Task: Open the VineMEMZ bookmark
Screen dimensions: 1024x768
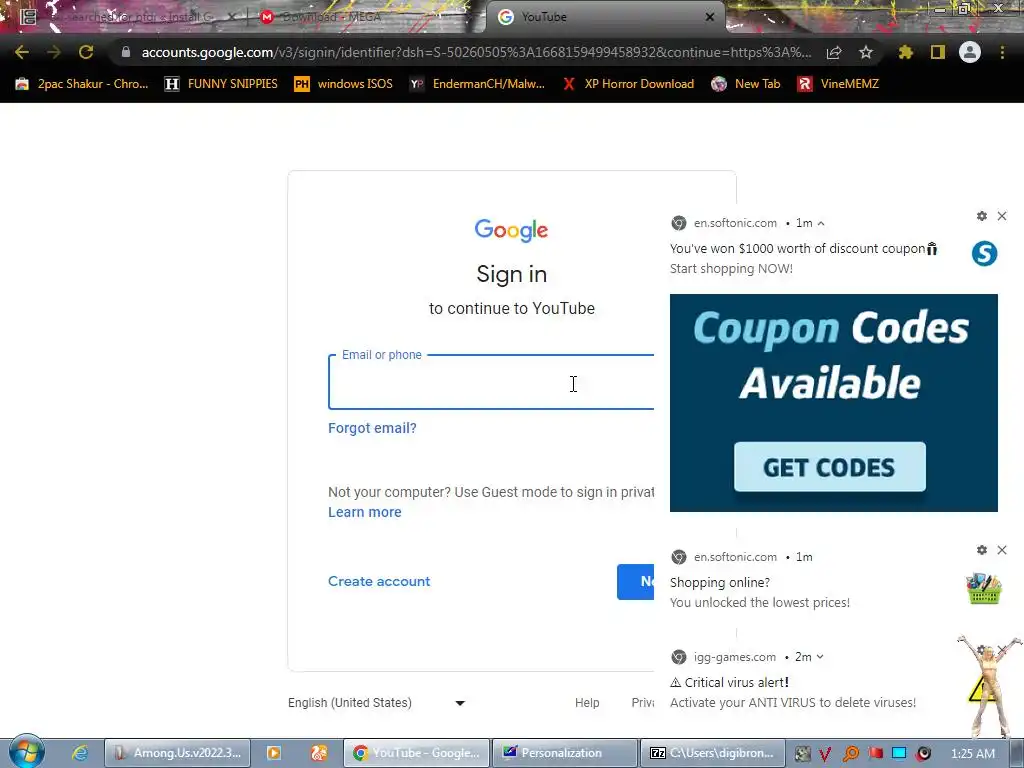Action: [x=839, y=84]
